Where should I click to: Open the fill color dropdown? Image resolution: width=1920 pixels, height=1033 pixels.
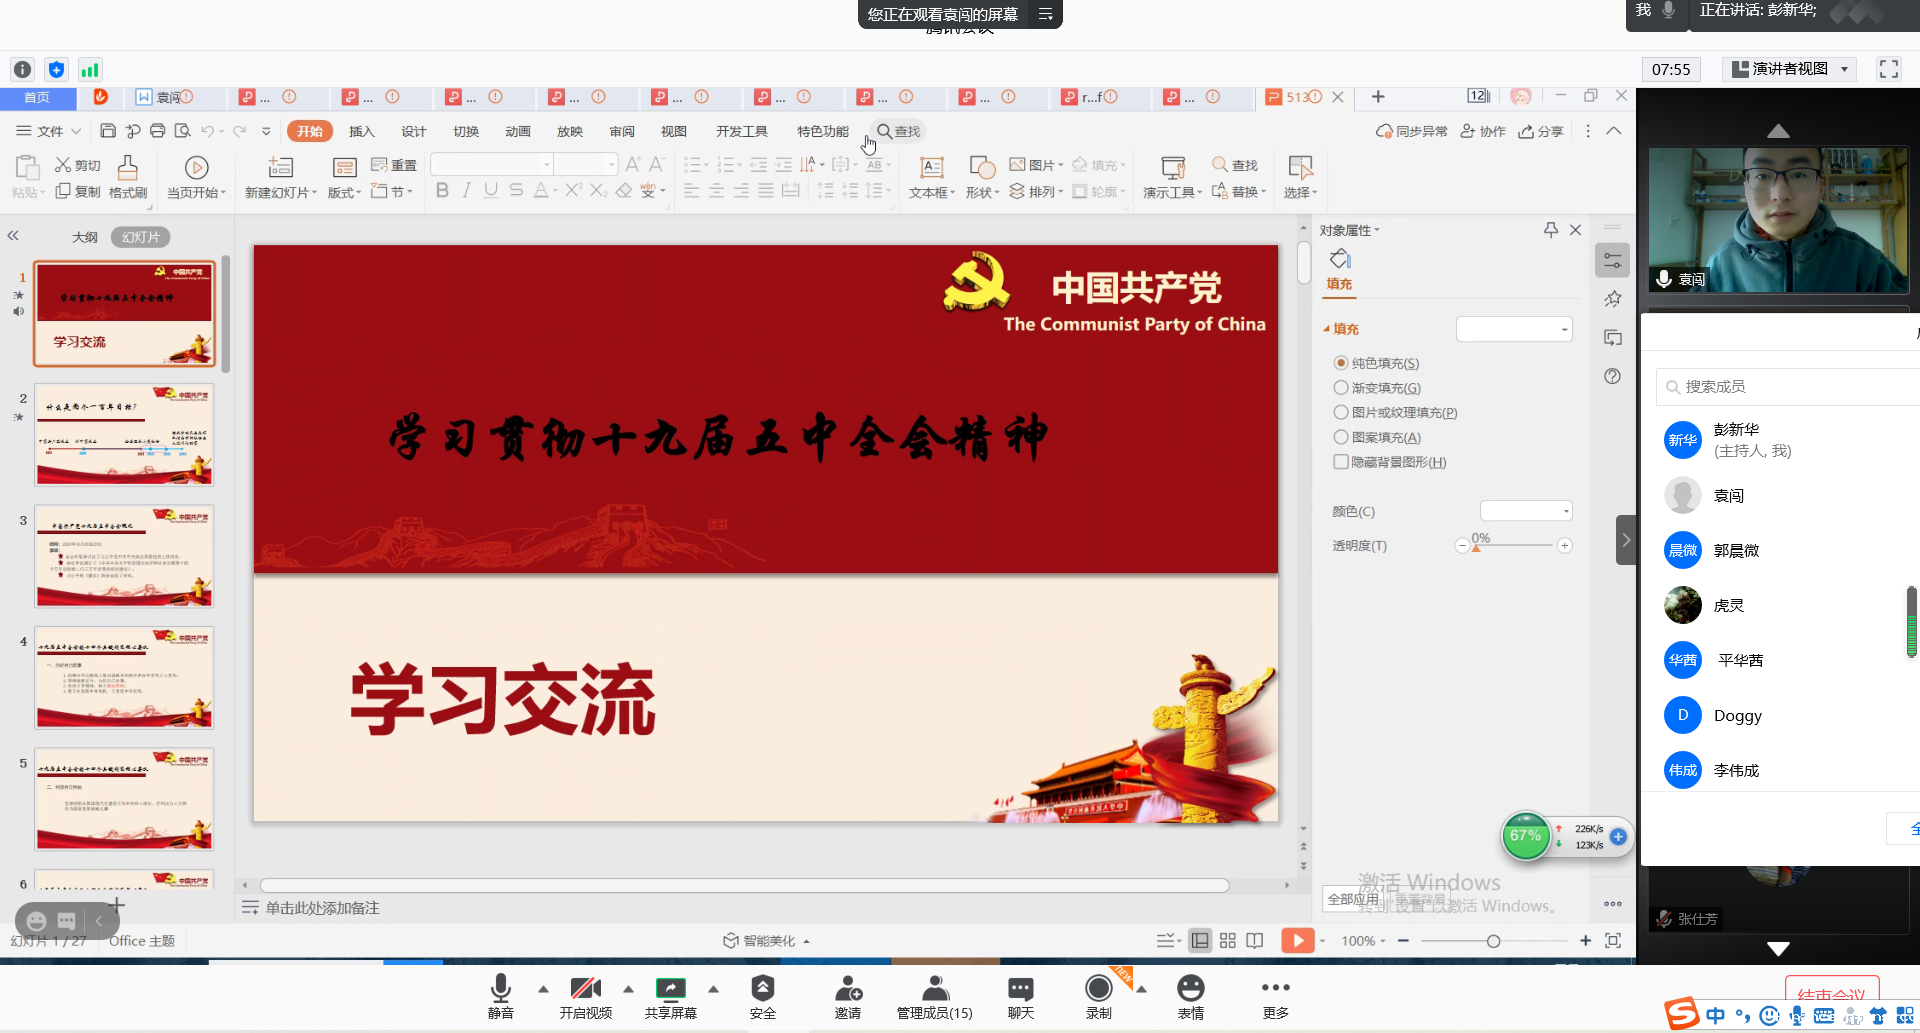(1526, 511)
